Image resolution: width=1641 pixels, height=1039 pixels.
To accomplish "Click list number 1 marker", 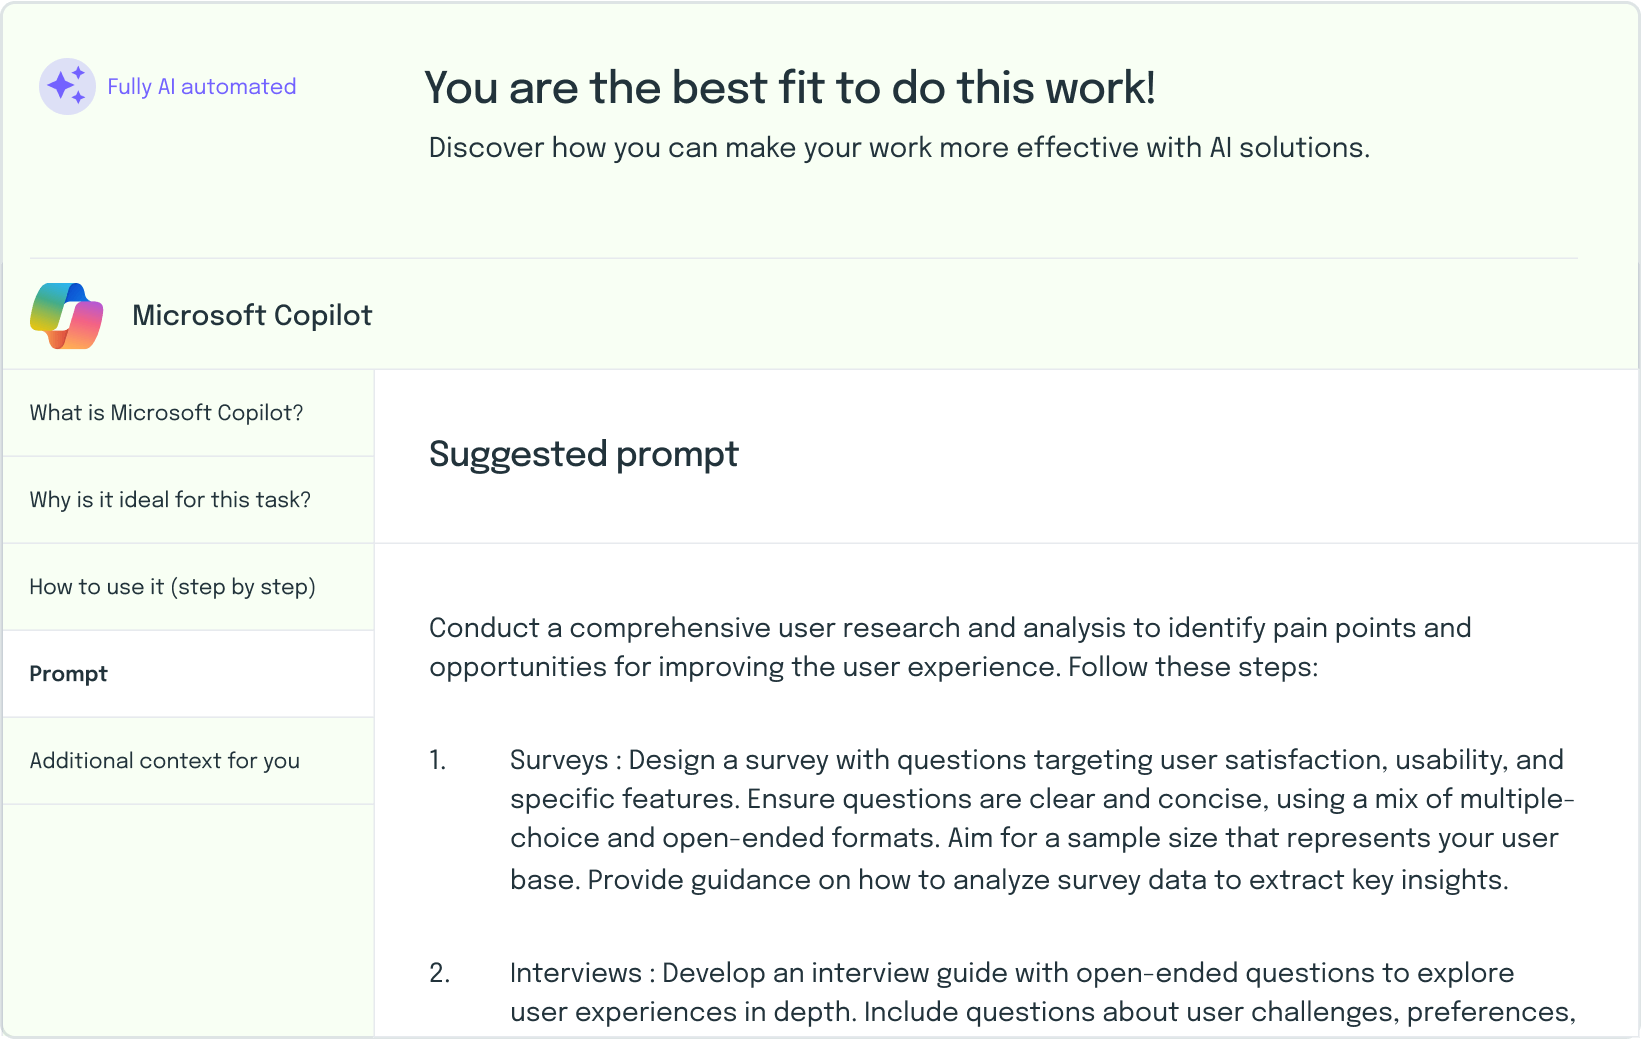I will click(438, 760).
